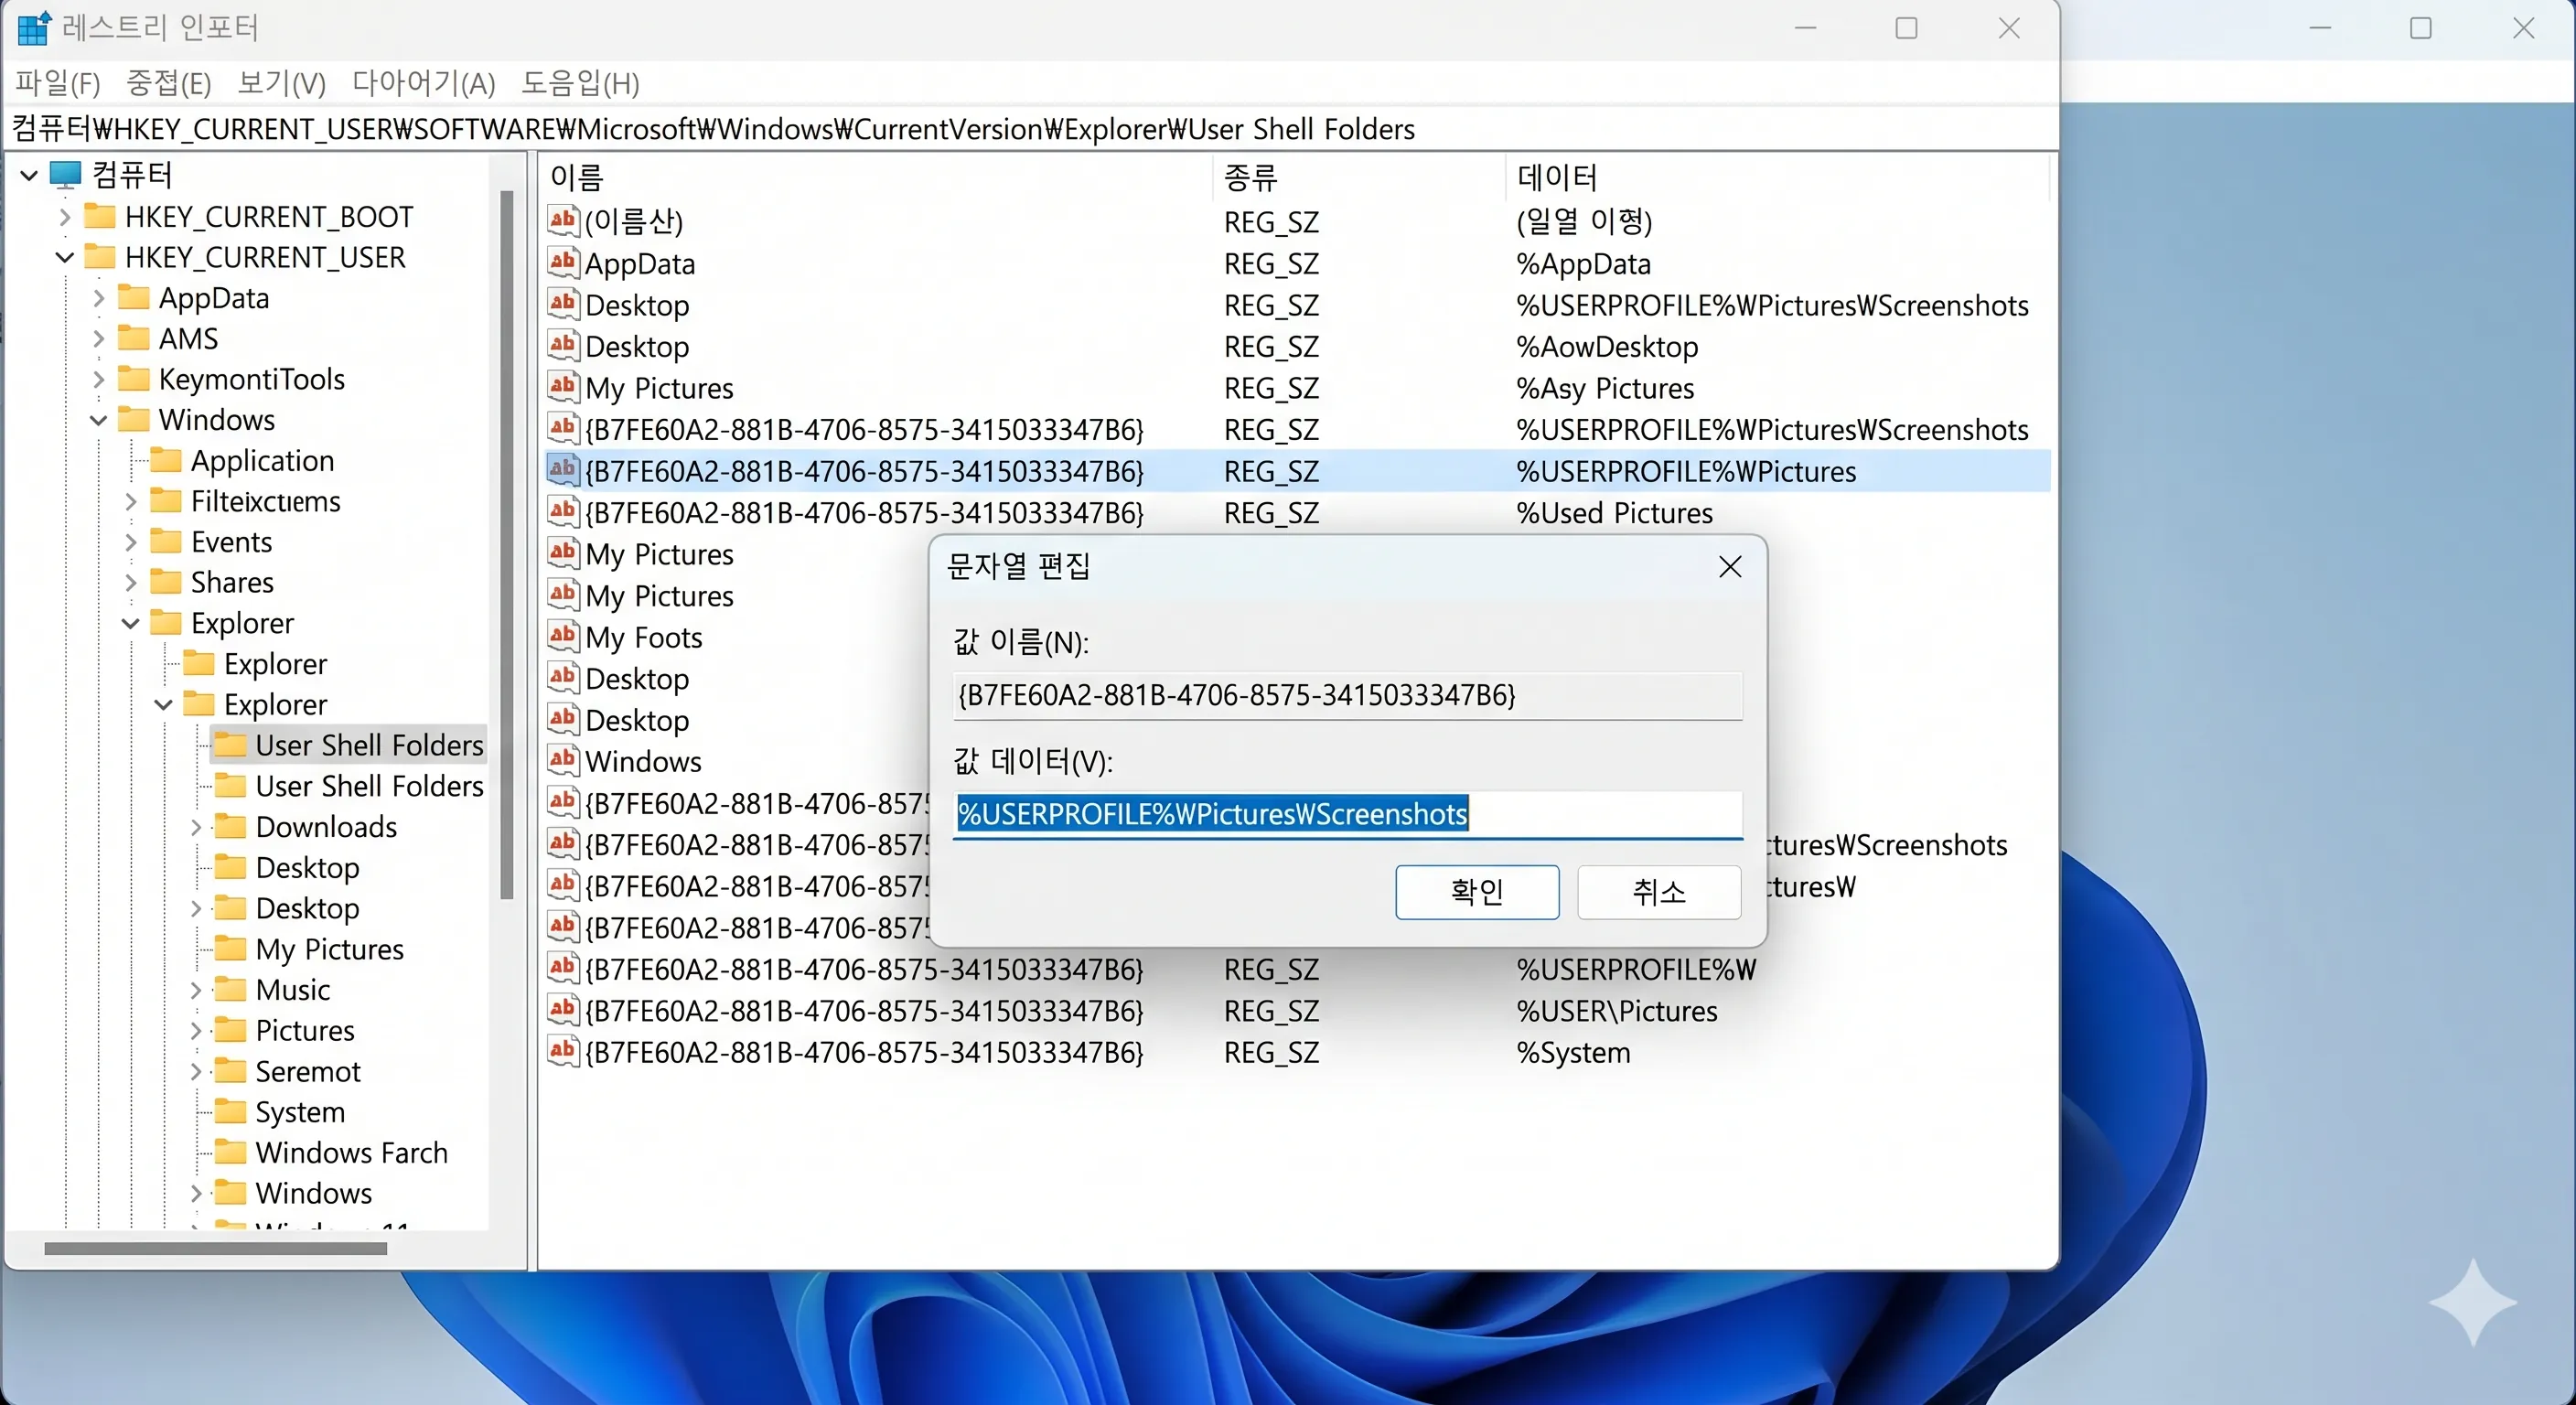
Task: Expand the AppData tree key
Action: (97, 298)
